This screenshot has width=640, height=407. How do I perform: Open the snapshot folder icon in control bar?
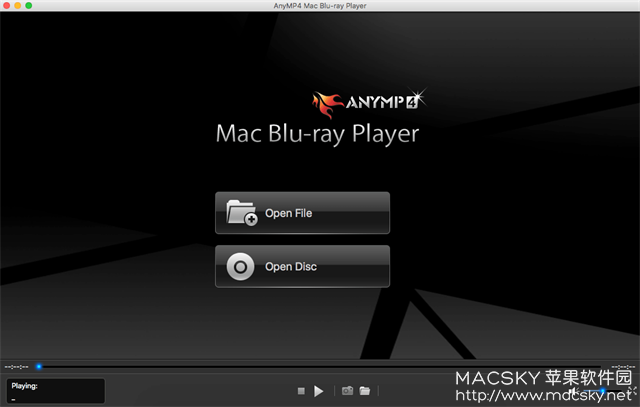coord(364,391)
